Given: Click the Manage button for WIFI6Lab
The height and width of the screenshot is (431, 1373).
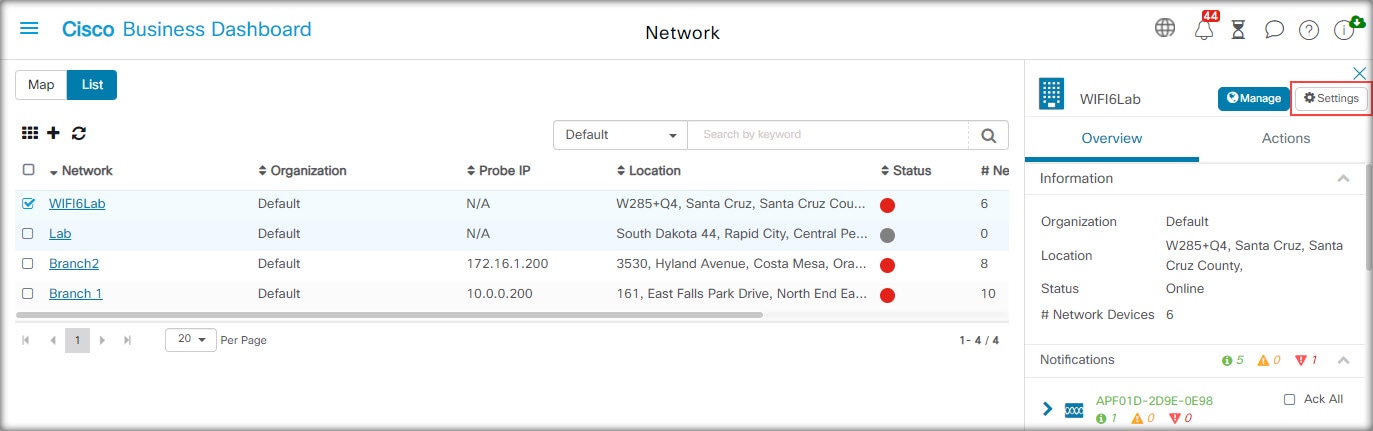Looking at the screenshot, I should coord(1254,99).
